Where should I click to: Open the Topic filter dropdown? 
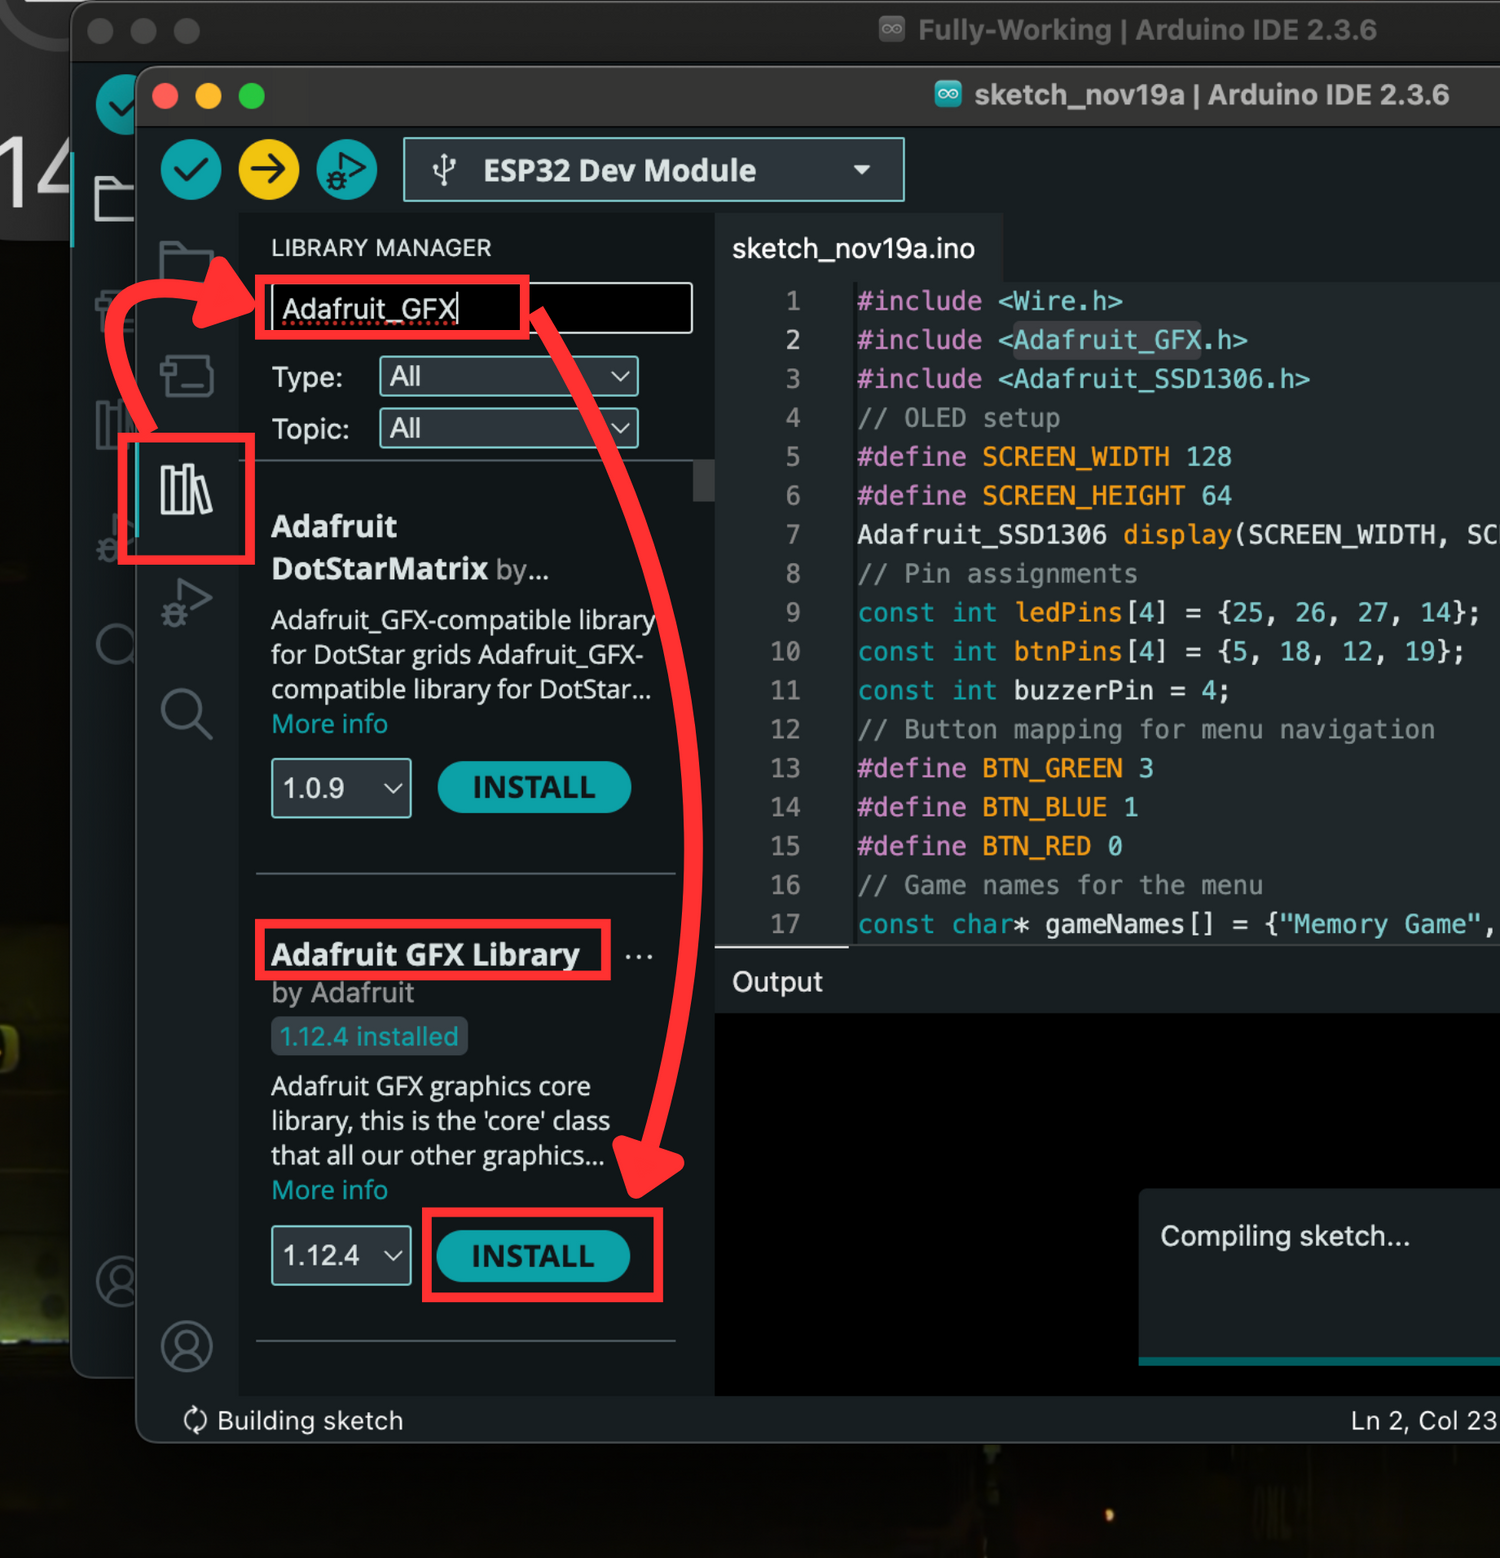[508, 429]
